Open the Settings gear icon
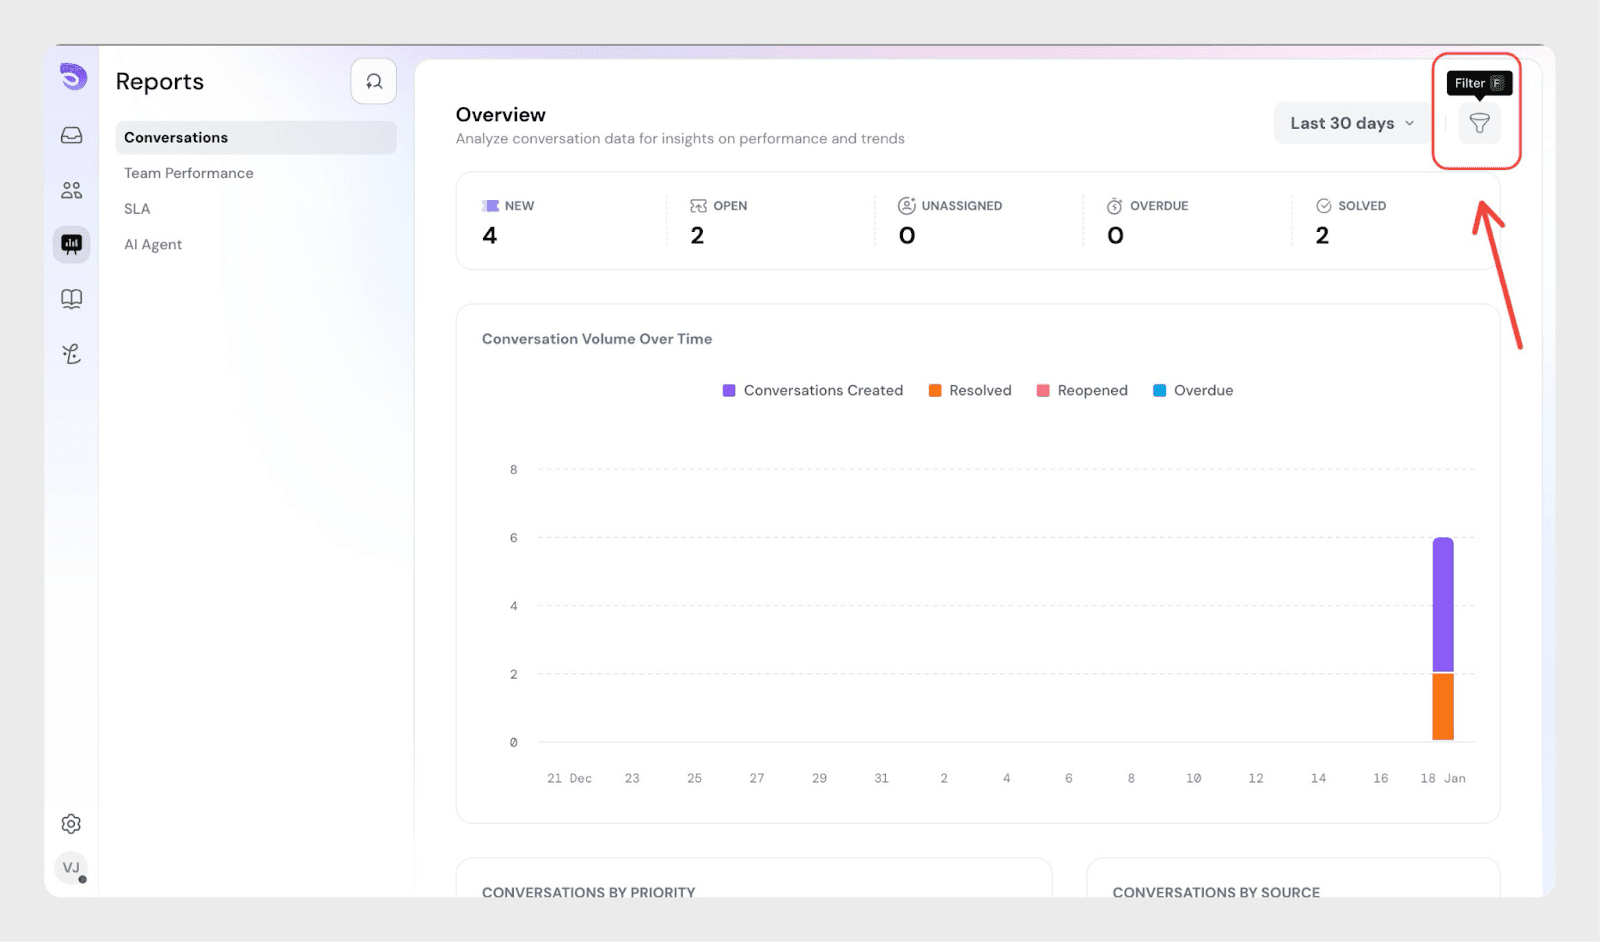This screenshot has width=1600, height=942. (71, 824)
